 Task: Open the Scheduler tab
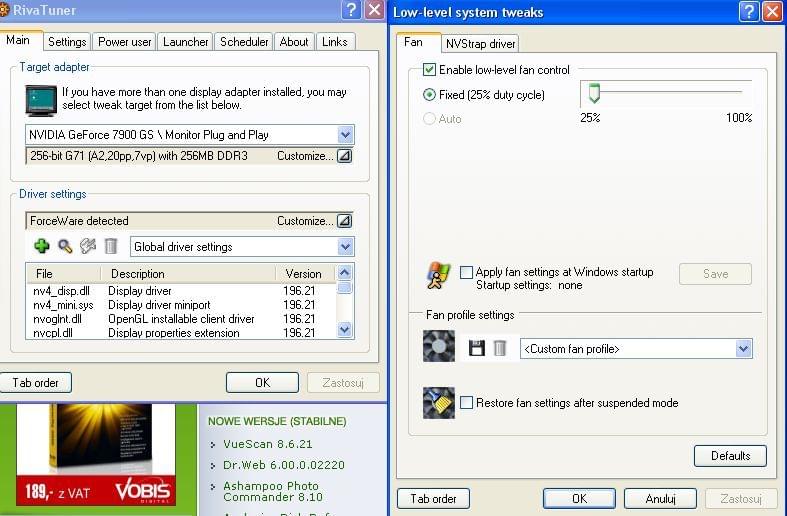pyautogui.click(x=244, y=42)
